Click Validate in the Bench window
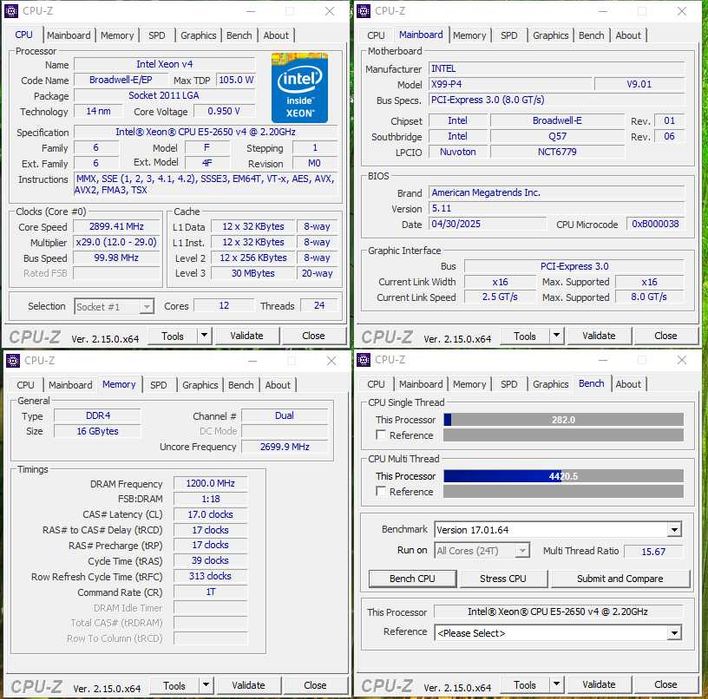The height and width of the screenshot is (699, 708). [599, 685]
